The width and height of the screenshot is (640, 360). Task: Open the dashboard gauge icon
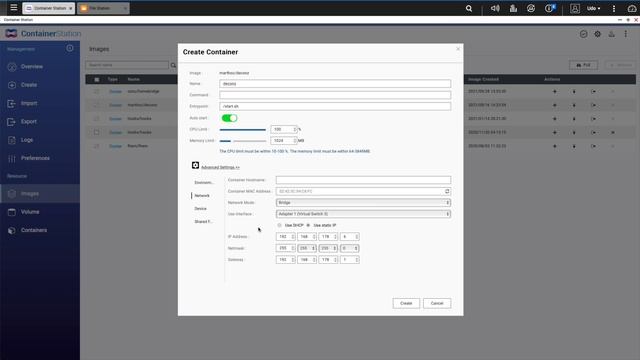pyautogui.click(x=632, y=8)
